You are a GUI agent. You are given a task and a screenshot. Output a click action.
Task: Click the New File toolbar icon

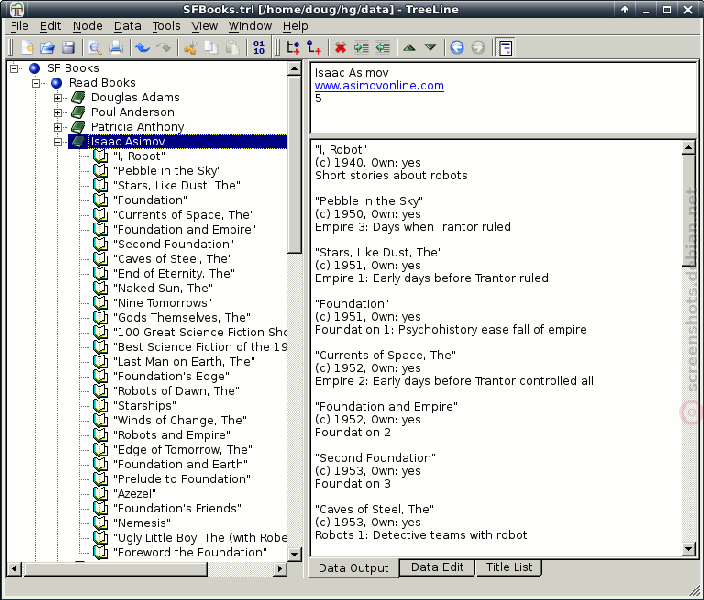pyautogui.click(x=27, y=48)
